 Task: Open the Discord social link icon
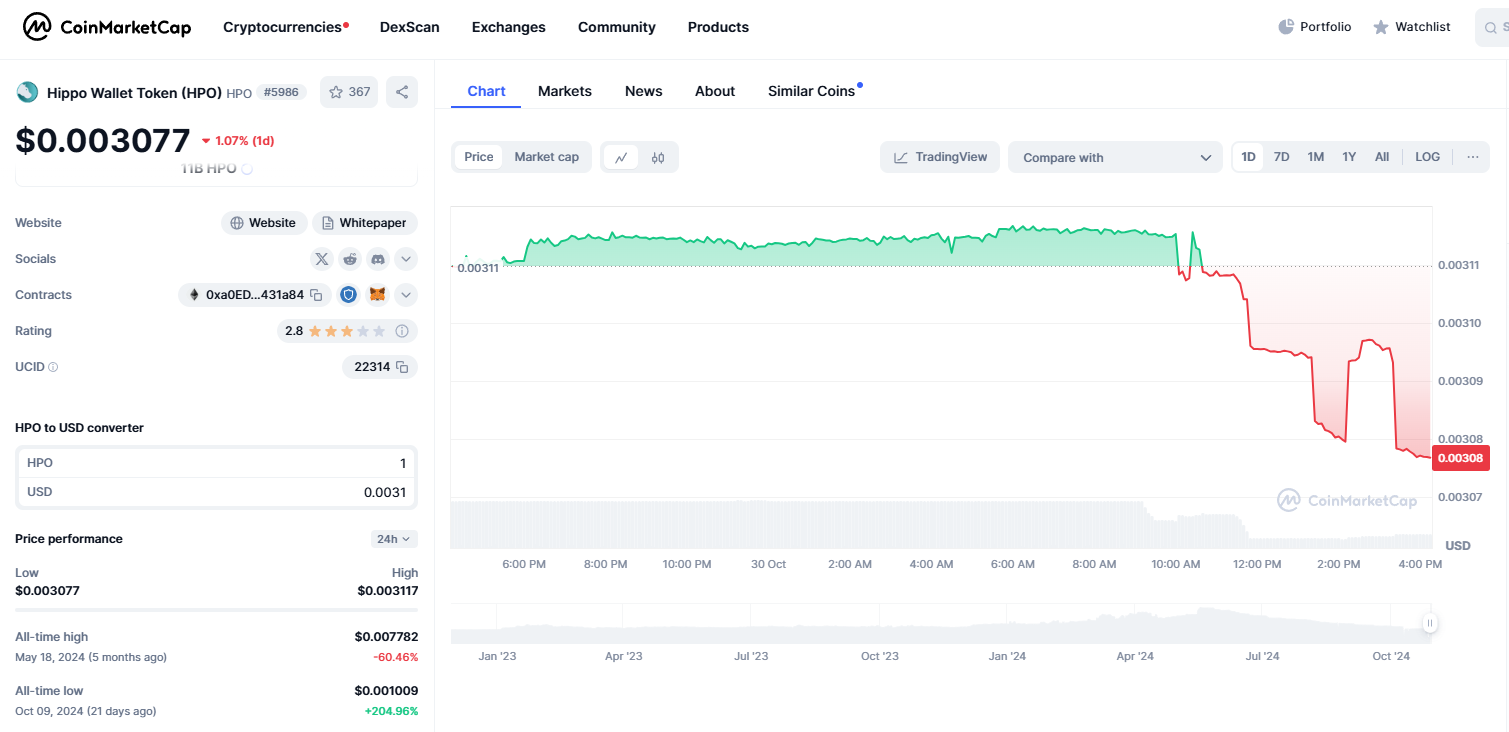(x=378, y=259)
